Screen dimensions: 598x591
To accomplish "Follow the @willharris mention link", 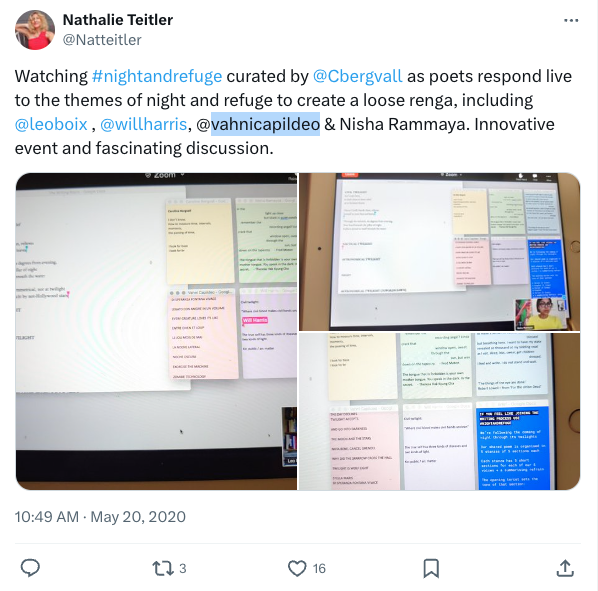I will click(143, 124).
